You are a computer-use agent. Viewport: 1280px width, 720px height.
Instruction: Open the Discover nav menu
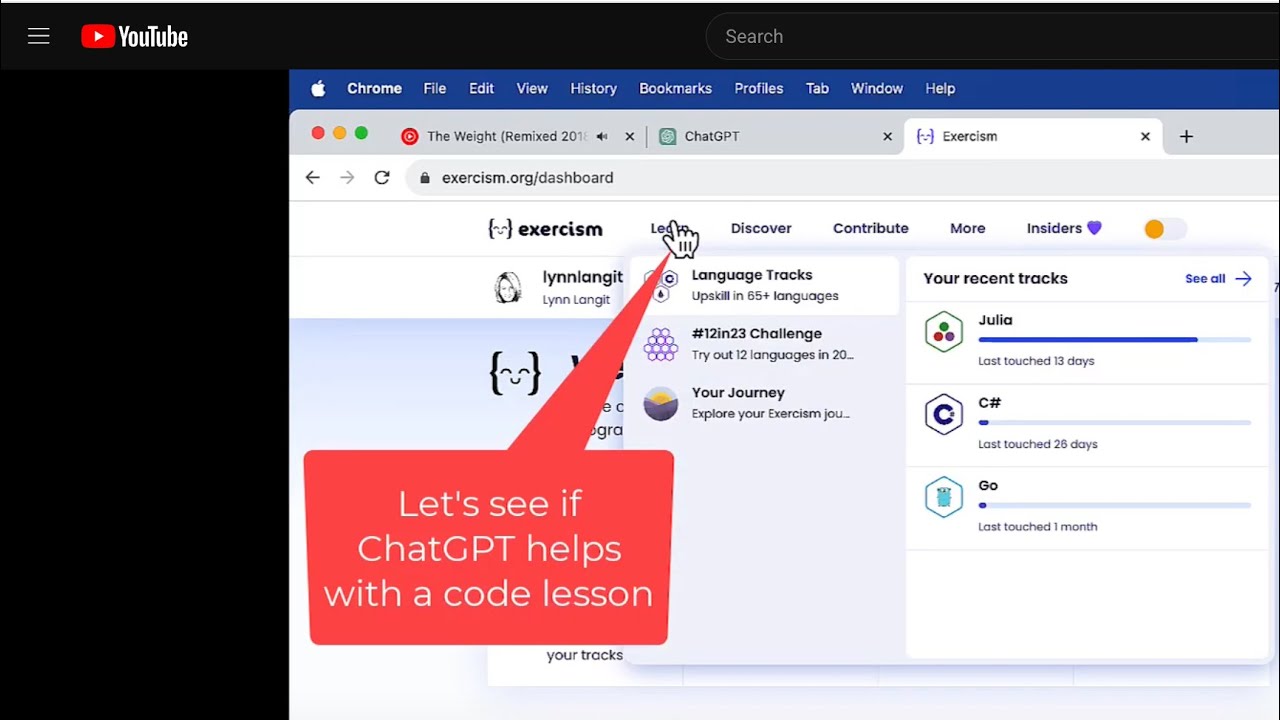click(x=761, y=228)
